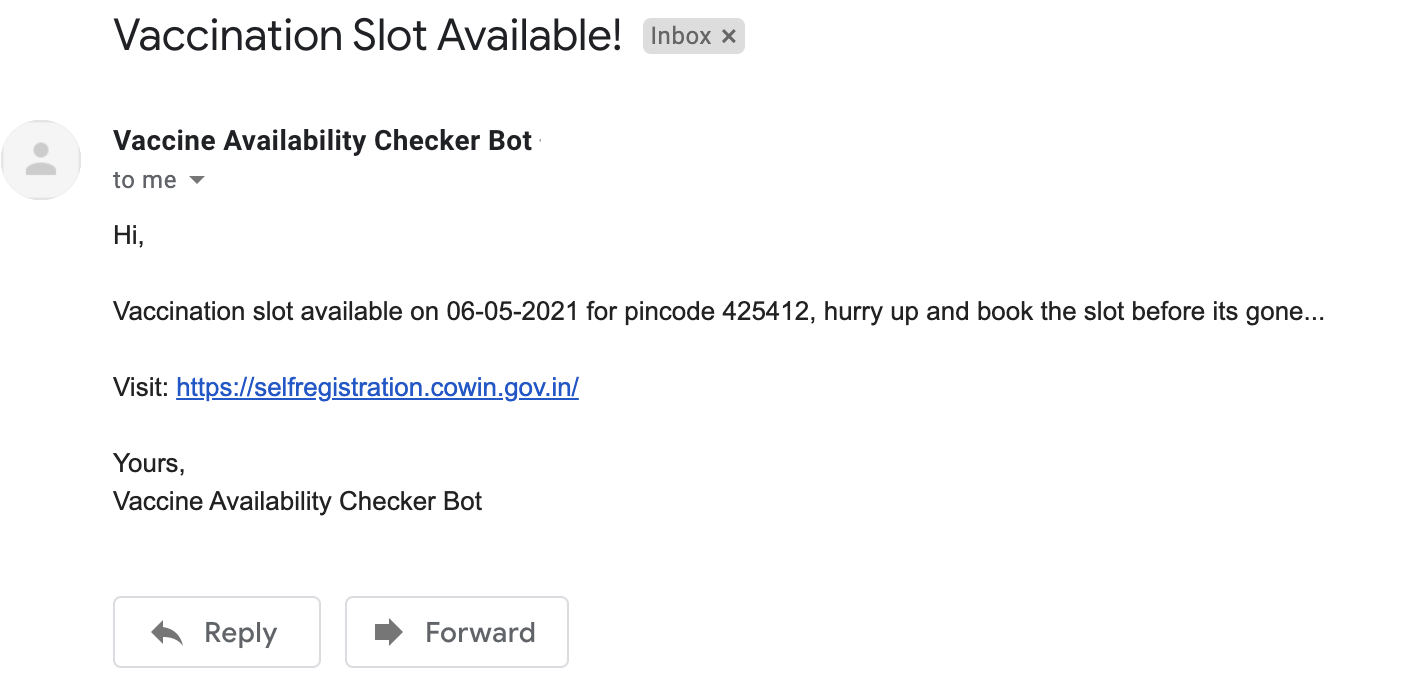The width and height of the screenshot is (1408, 700).
Task: Reply to this email
Action: coord(217,632)
